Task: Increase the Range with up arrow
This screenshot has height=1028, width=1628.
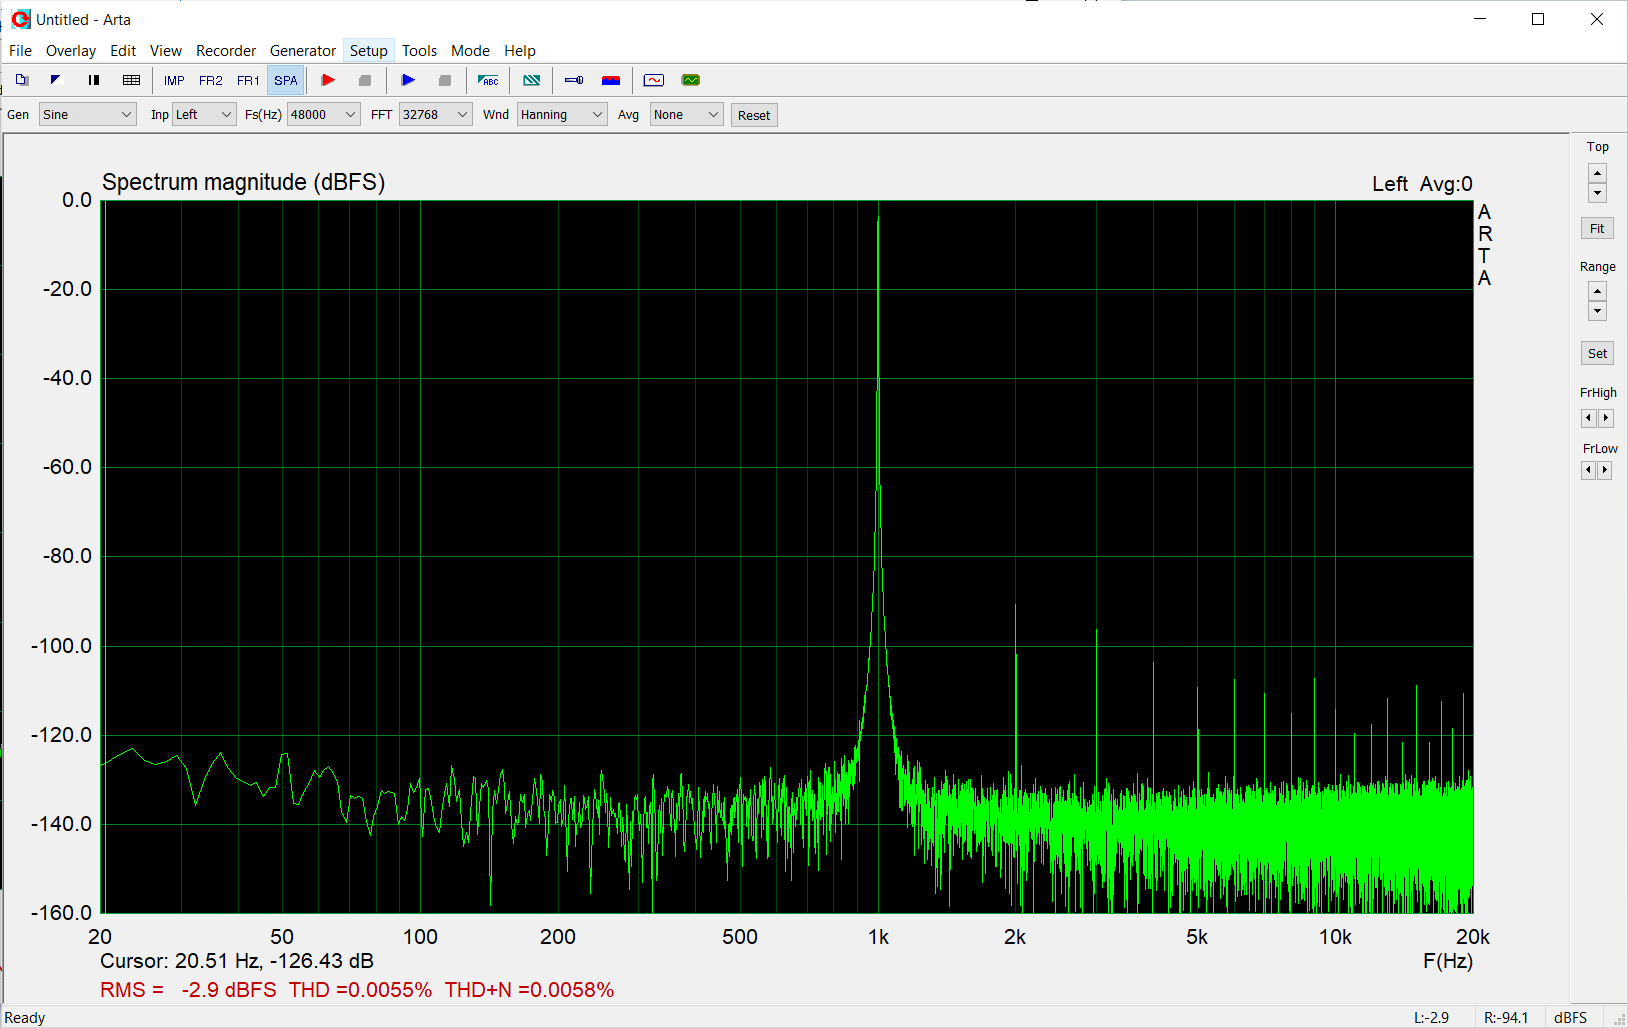Action: [x=1597, y=291]
